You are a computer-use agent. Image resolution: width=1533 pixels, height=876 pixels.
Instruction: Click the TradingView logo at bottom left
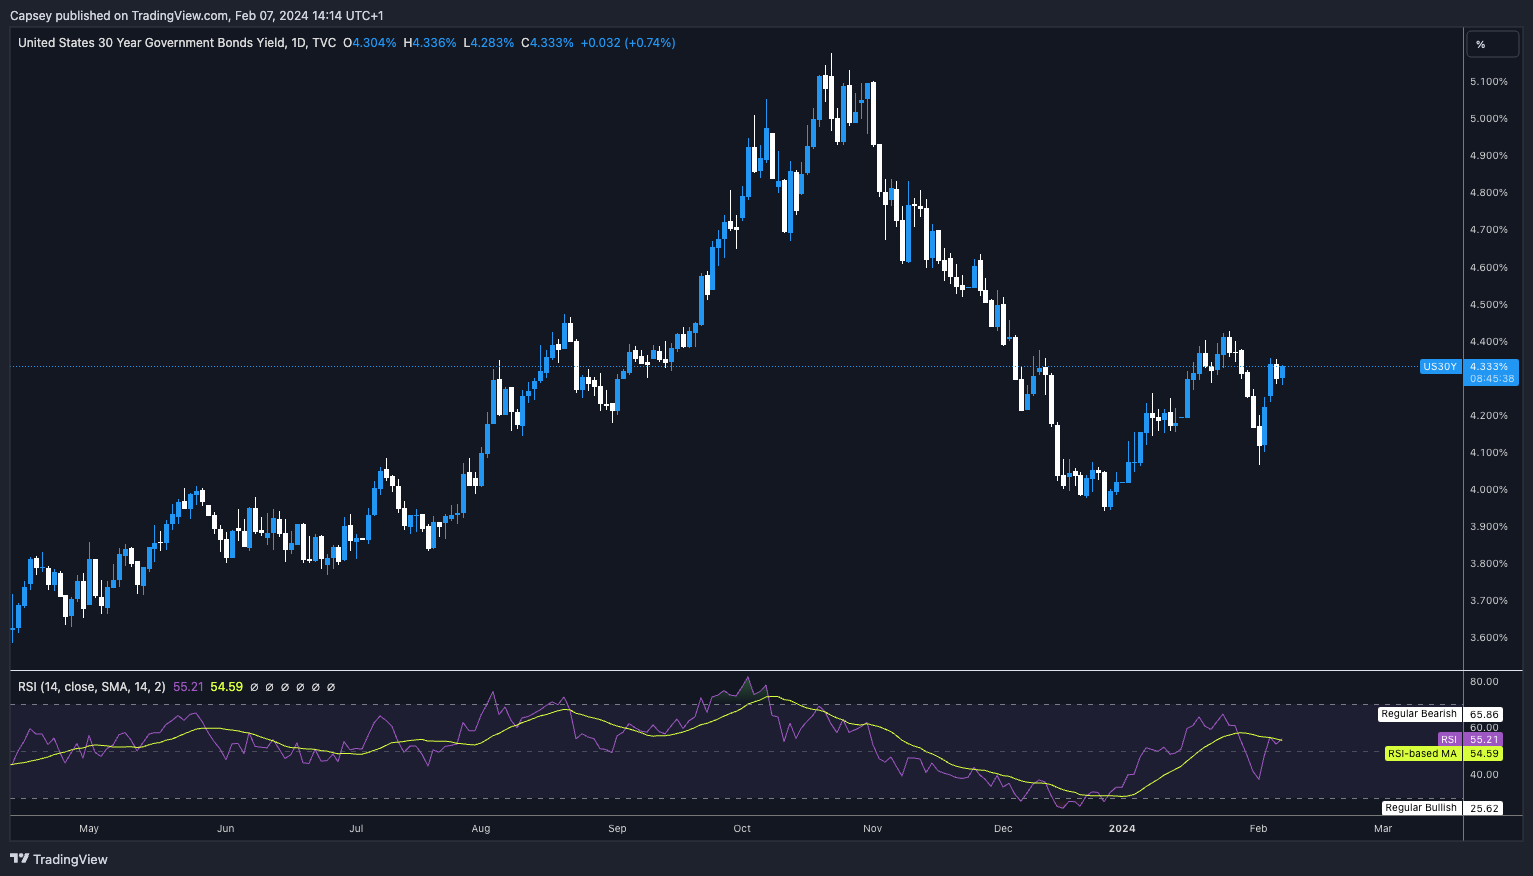tap(59, 859)
